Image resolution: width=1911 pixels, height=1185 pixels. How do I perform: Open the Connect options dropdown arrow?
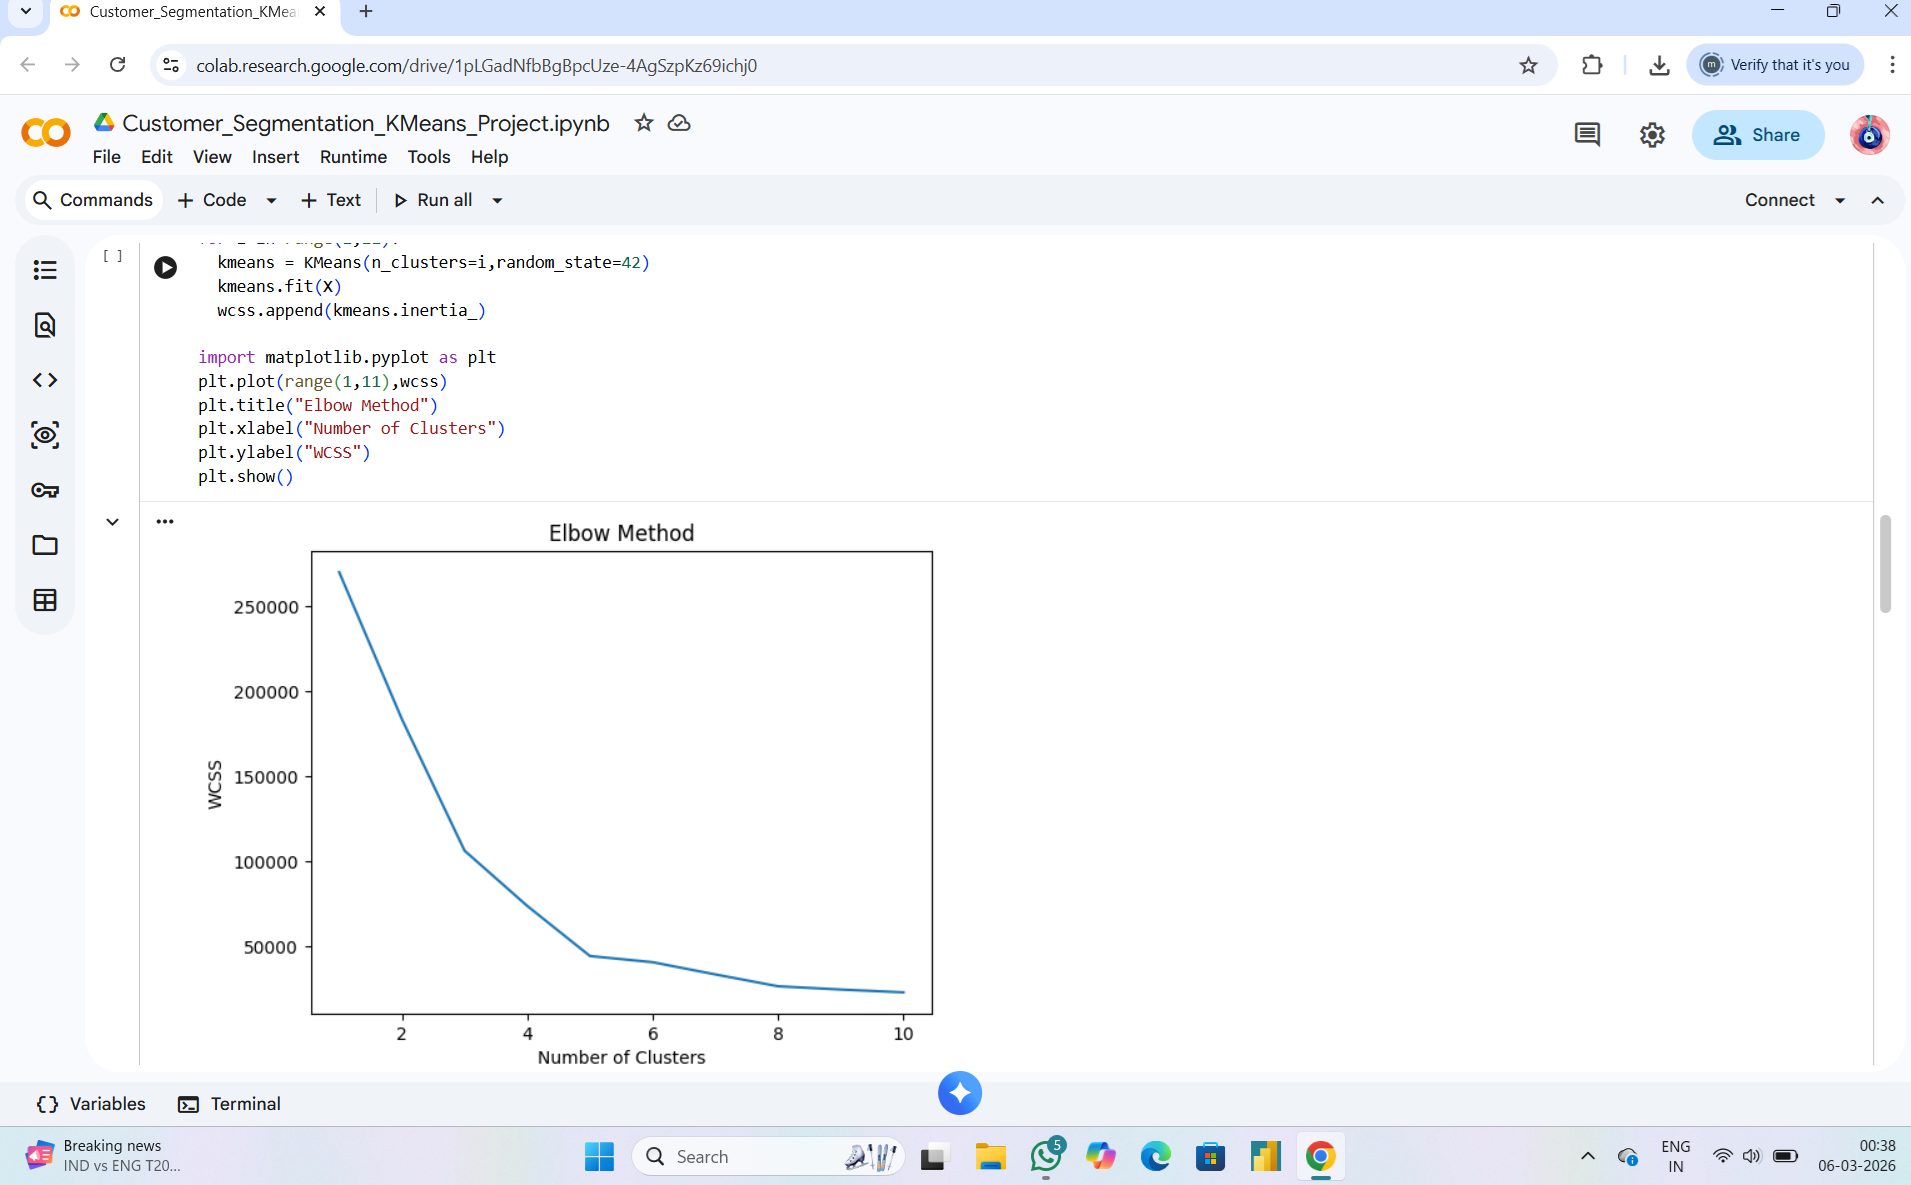tap(1840, 200)
